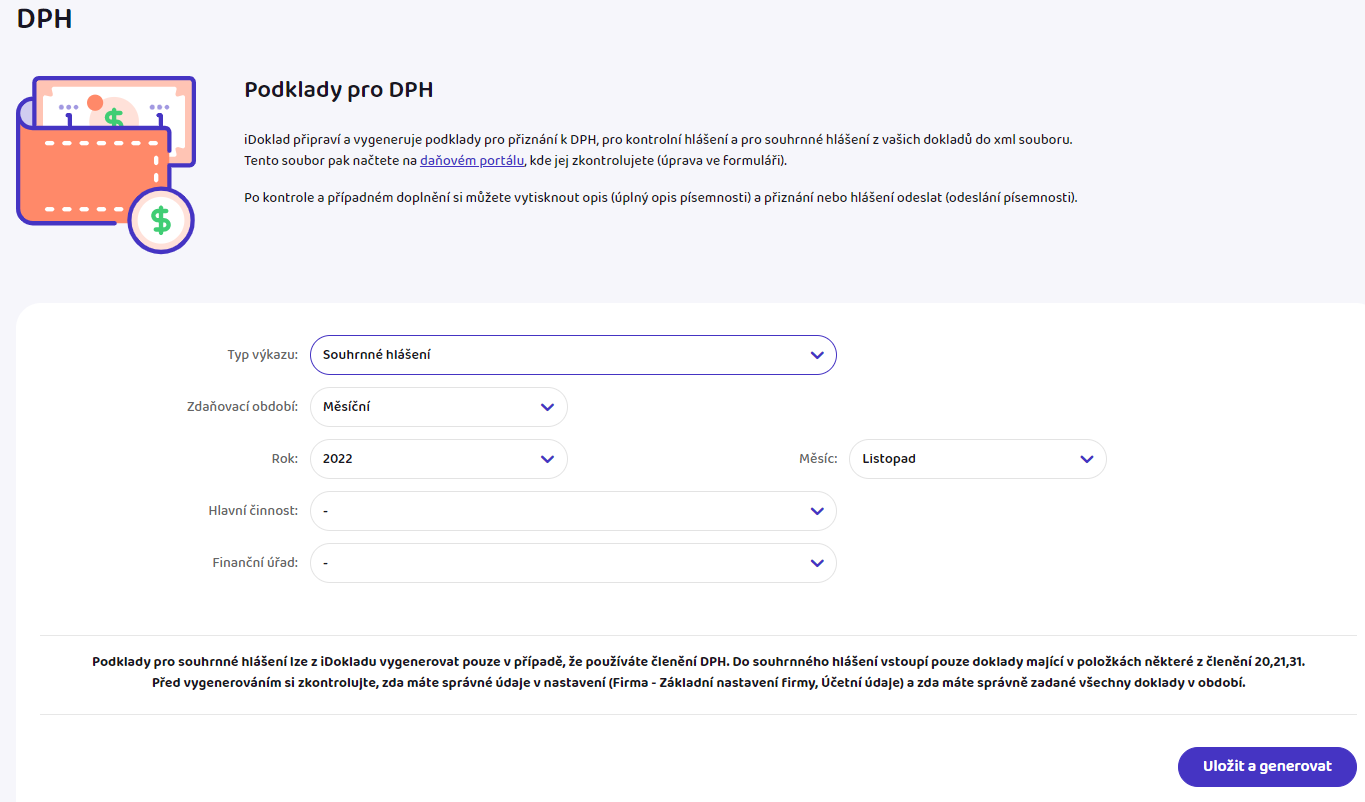Click the DPH page title
Viewport: 1365px width, 802px height.
point(44,18)
